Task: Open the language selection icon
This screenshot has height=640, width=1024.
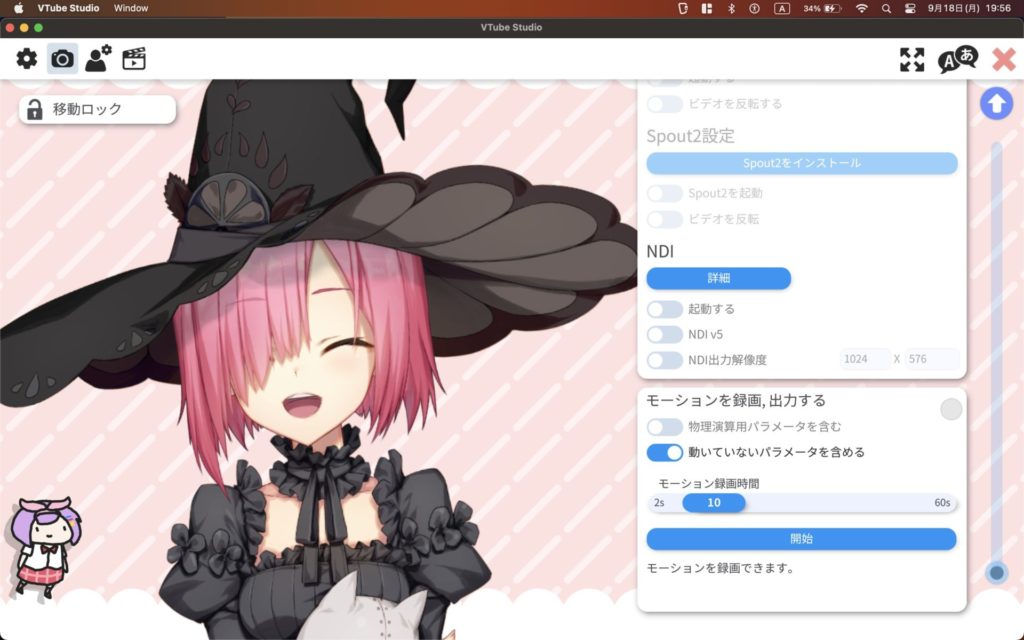Action: (x=957, y=59)
